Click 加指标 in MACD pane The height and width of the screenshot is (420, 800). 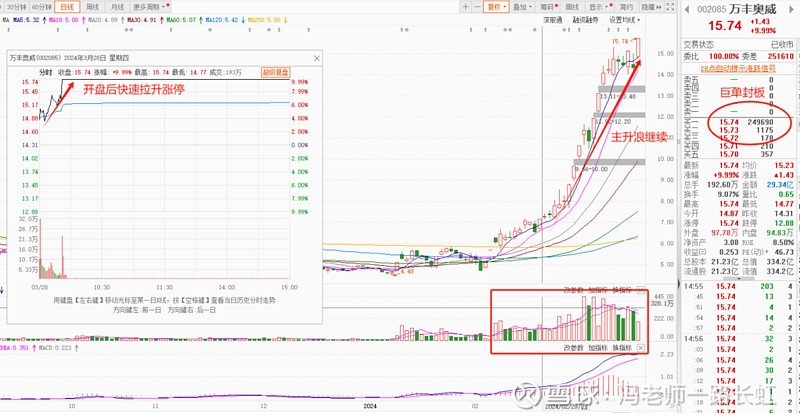[x=597, y=348]
